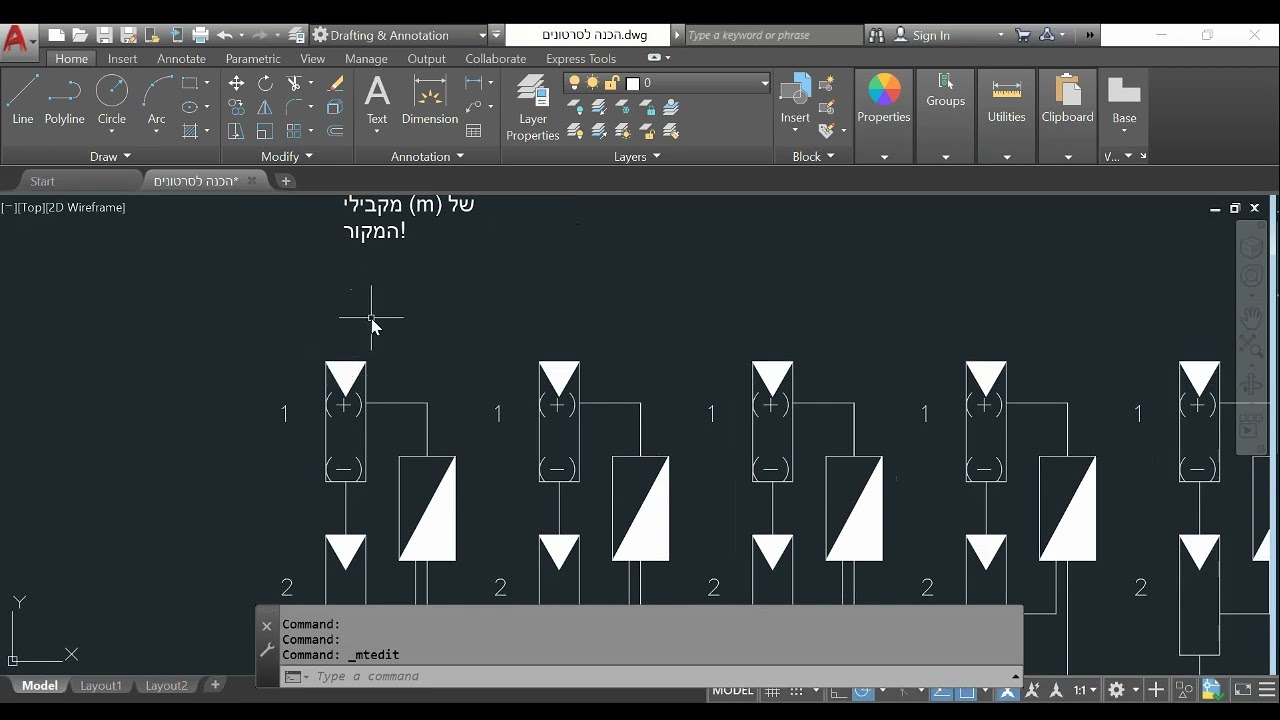Click the Plot printer icon
This screenshot has height=720, width=1280.
tap(200, 35)
